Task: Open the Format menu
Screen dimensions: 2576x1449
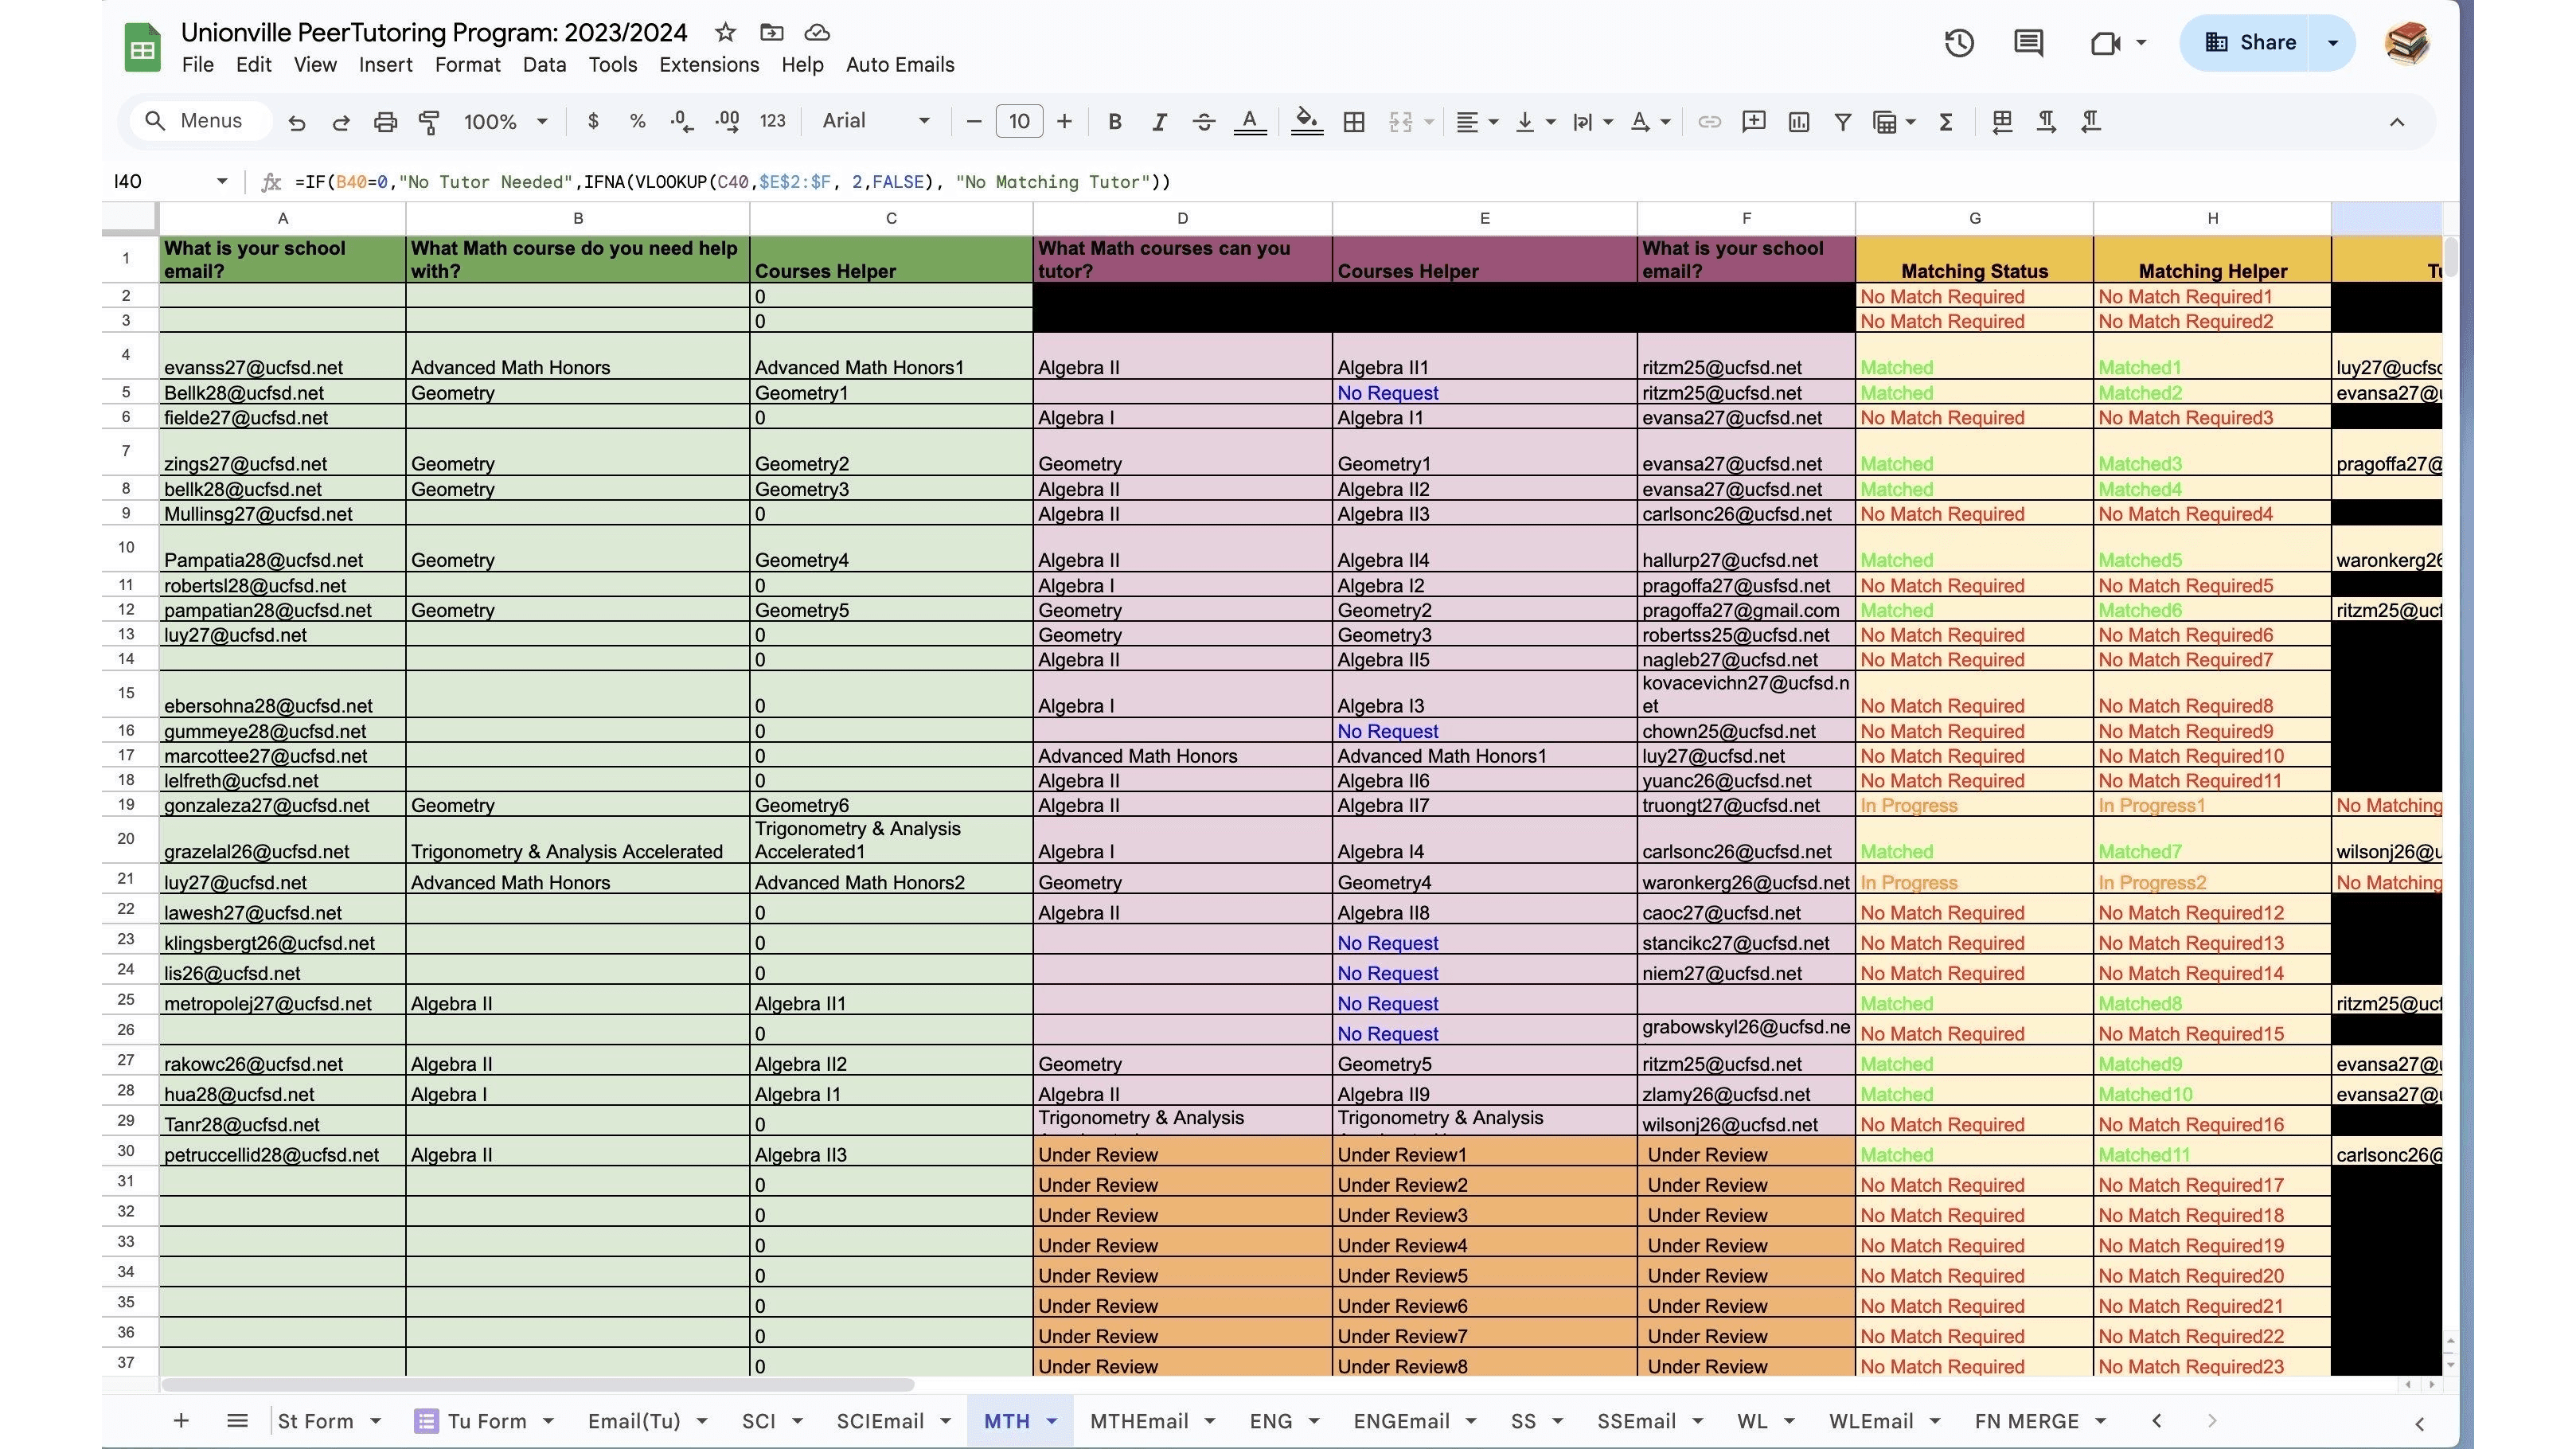Action: 468,65
